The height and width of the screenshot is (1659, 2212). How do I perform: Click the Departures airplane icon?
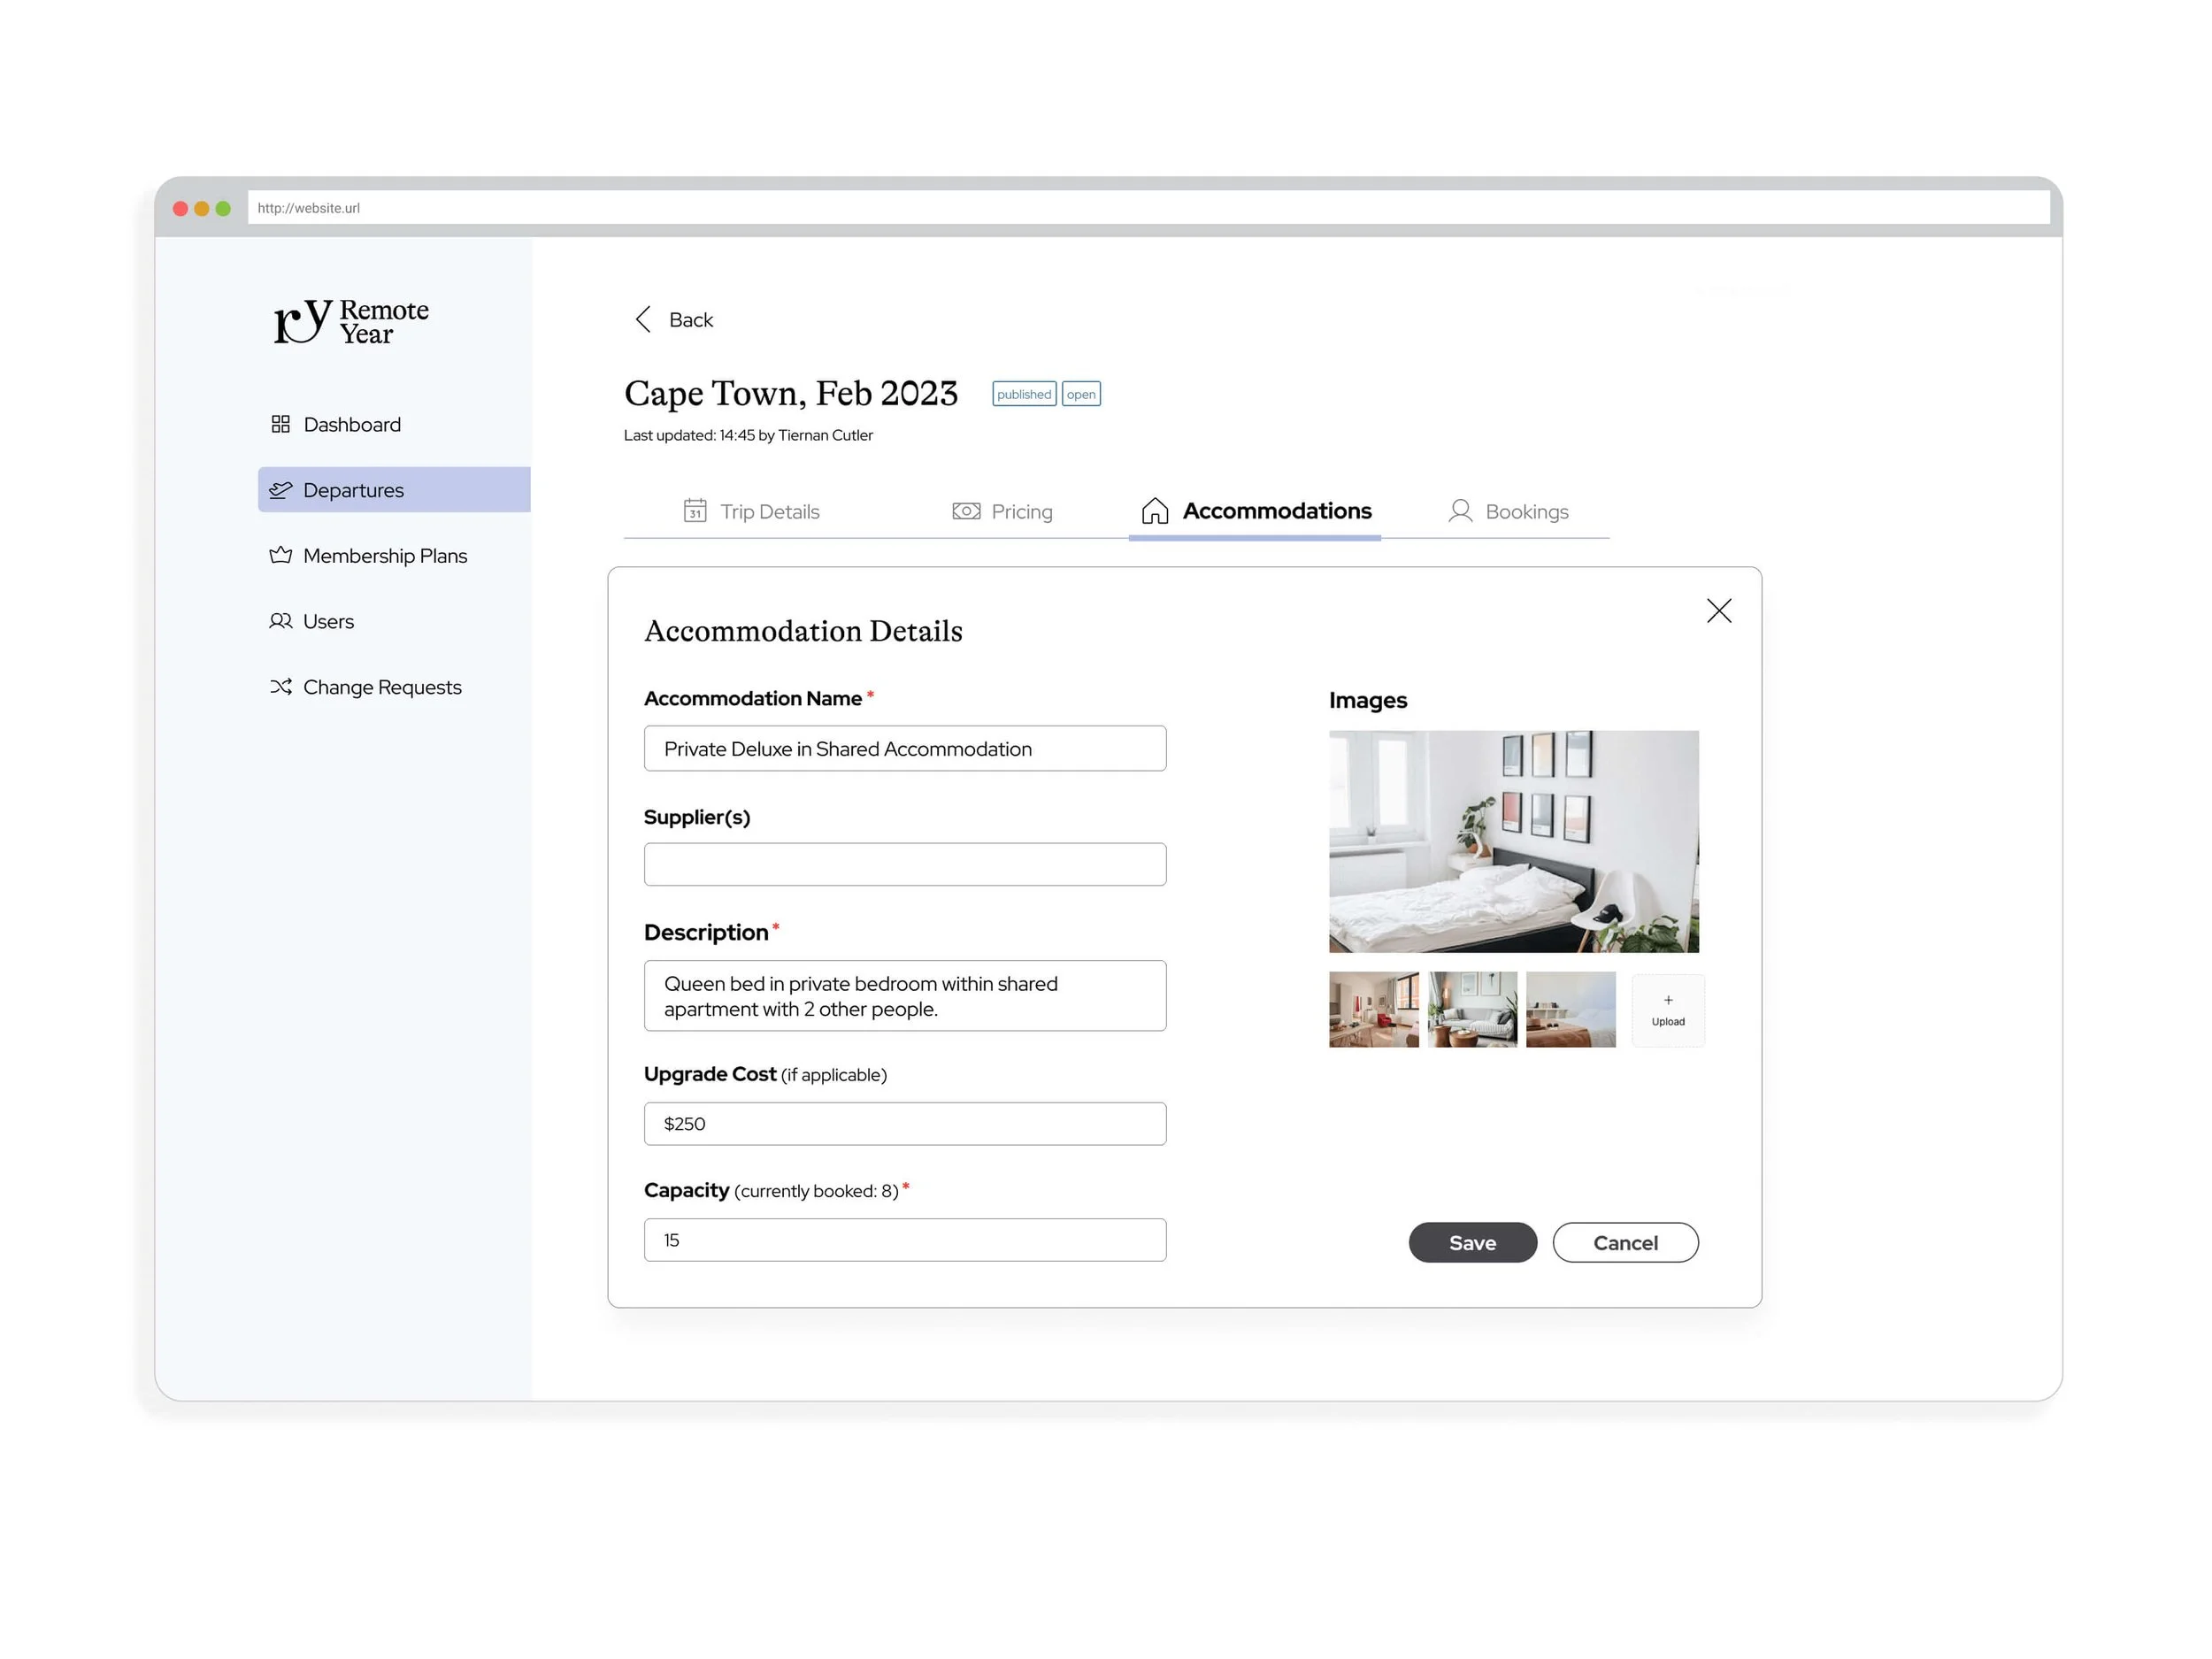[x=281, y=490]
